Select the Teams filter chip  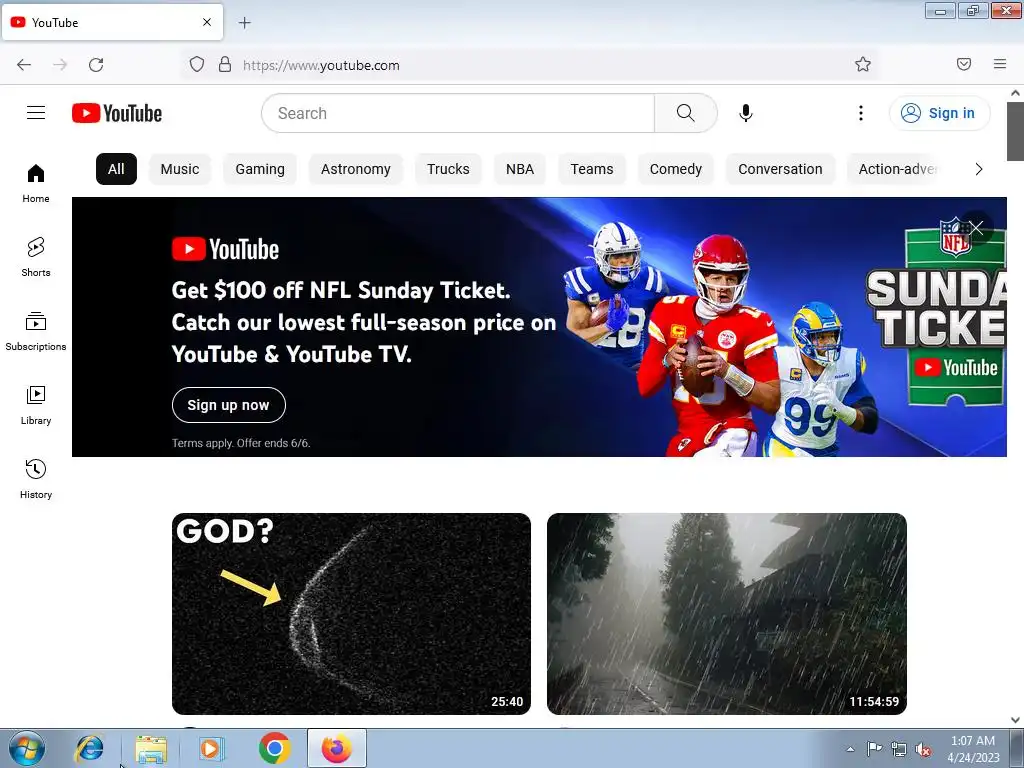[x=592, y=169]
